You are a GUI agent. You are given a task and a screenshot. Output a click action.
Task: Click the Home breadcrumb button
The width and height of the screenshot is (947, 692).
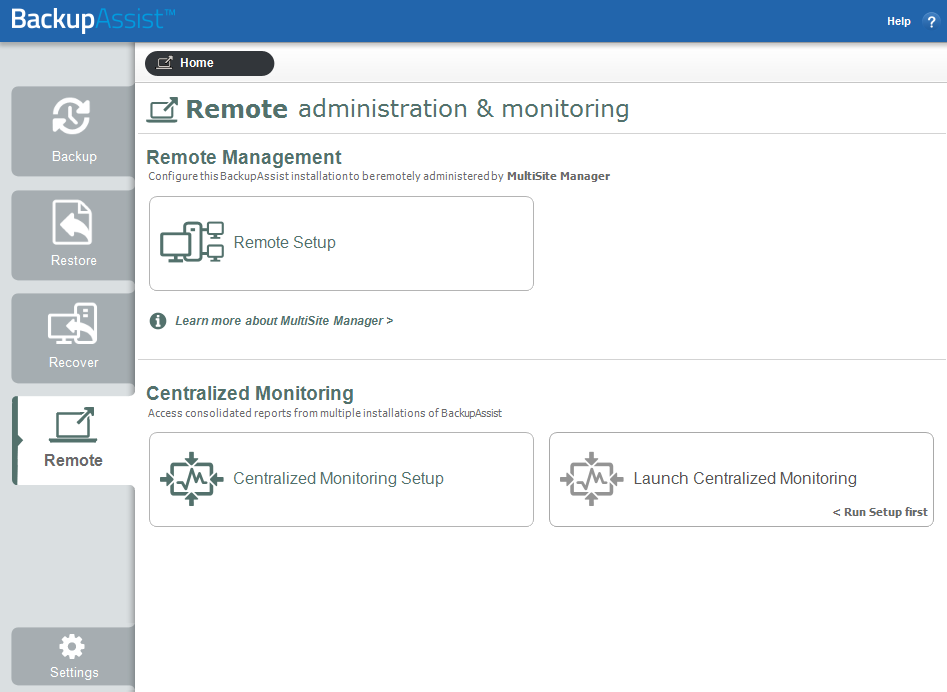pyautogui.click(x=210, y=63)
